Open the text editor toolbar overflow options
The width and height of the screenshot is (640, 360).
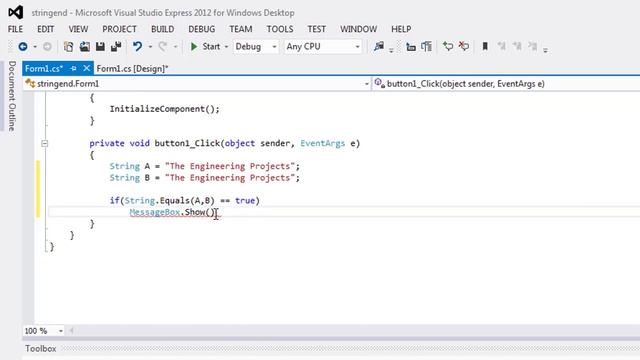pos(545,50)
